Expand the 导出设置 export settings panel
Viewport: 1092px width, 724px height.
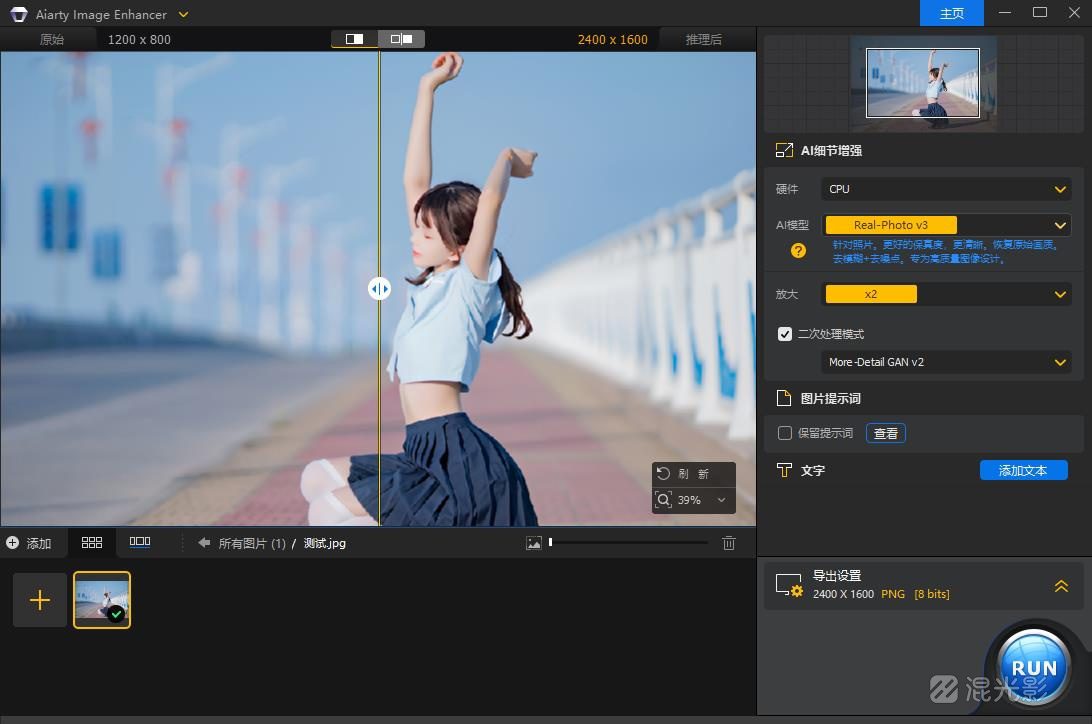coord(1061,586)
